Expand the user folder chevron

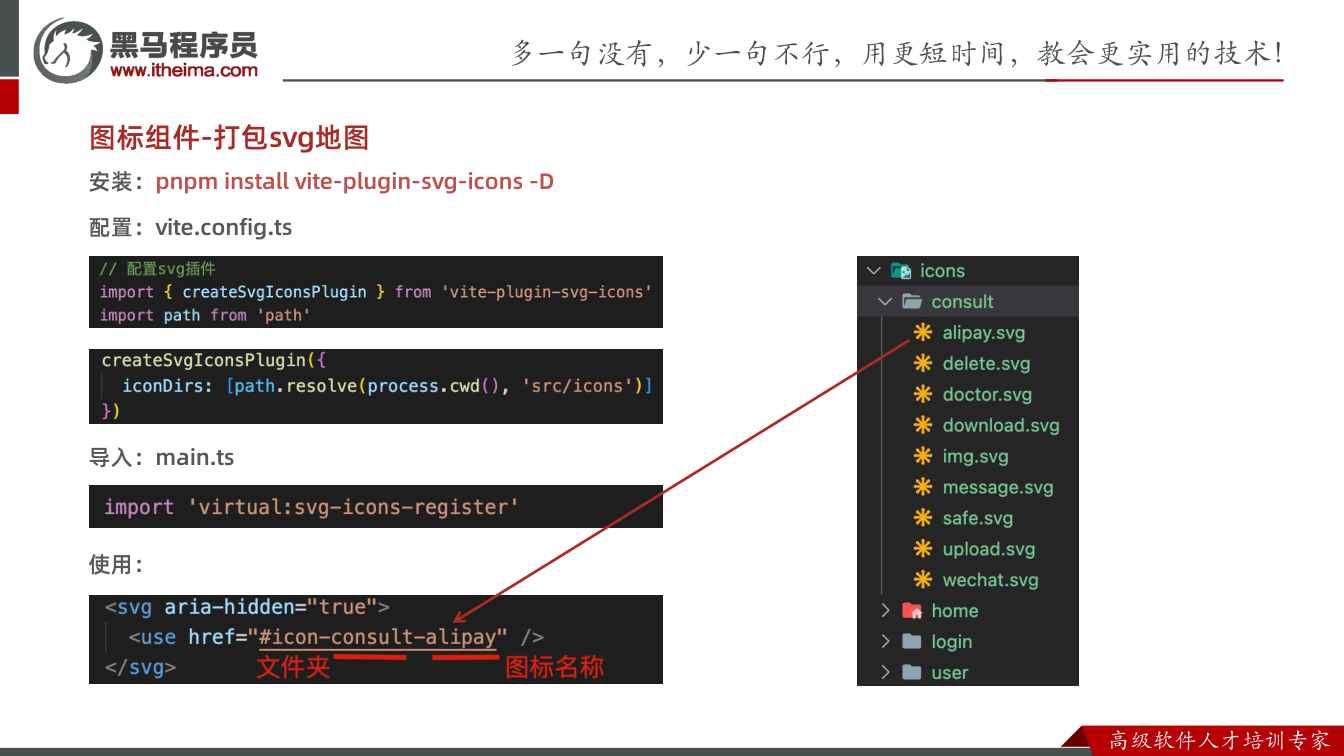pos(885,673)
